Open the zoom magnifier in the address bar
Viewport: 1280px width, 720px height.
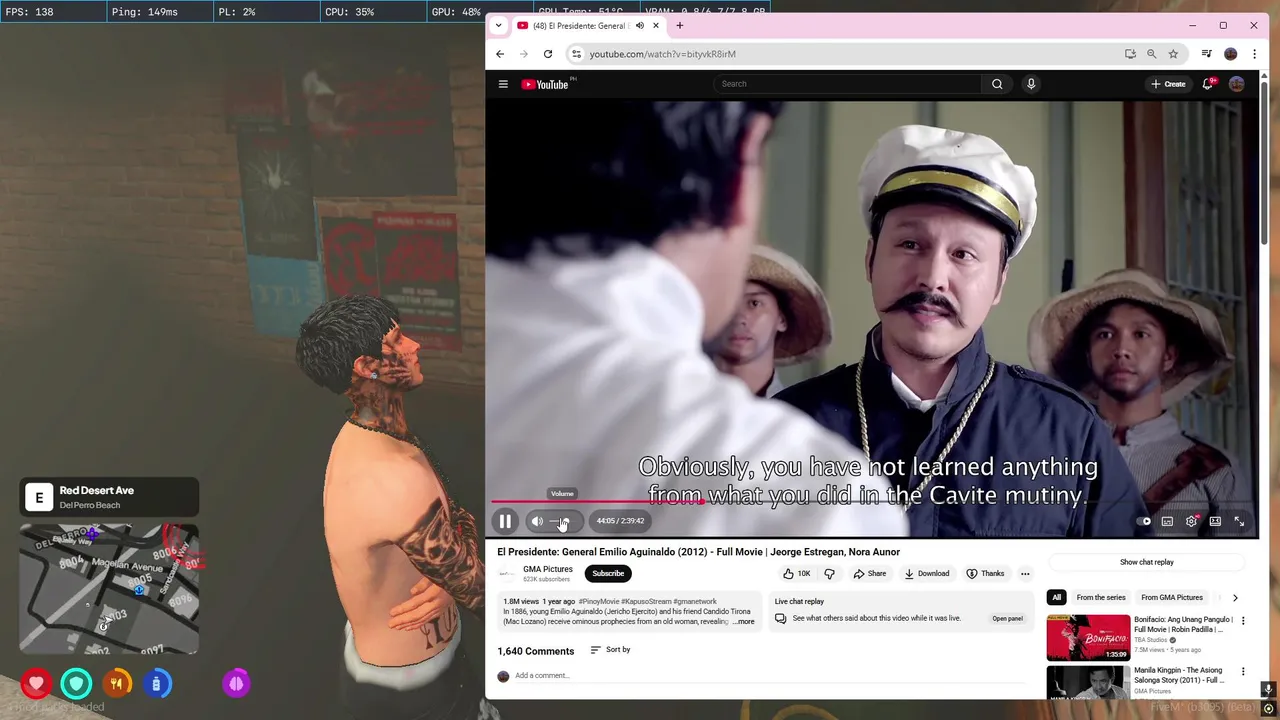coord(1152,54)
